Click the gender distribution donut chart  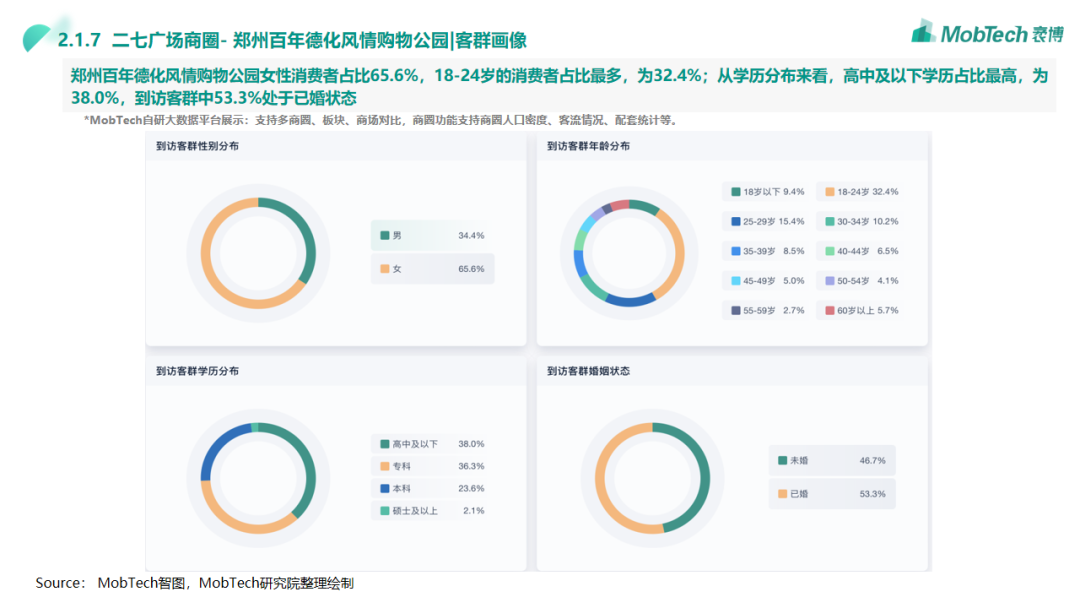(x=258, y=253)
